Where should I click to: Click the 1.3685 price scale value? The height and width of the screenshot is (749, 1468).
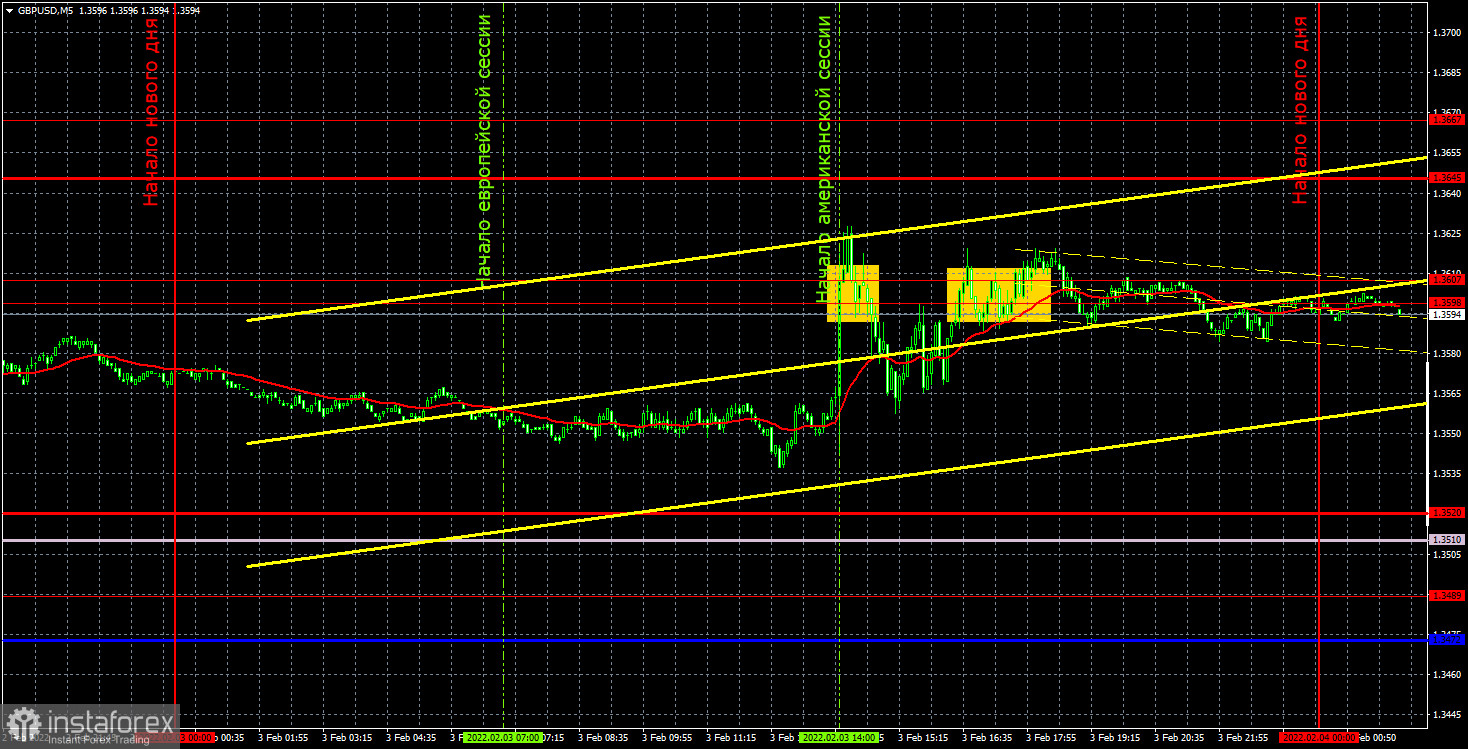coord(1447,73)
